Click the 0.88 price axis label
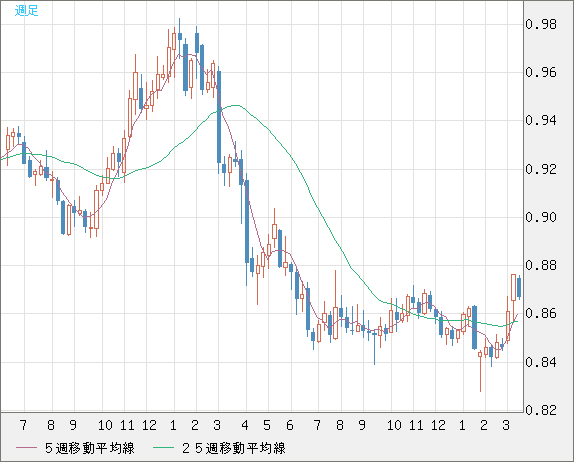 point(541,265)
